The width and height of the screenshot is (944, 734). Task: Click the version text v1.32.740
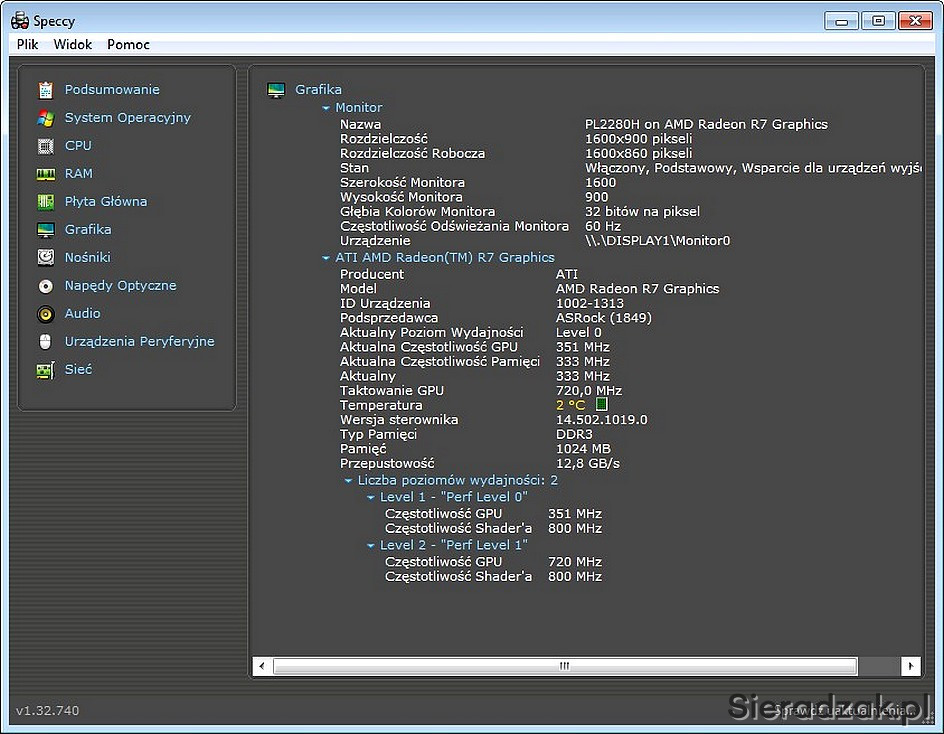tap(48, 711)
